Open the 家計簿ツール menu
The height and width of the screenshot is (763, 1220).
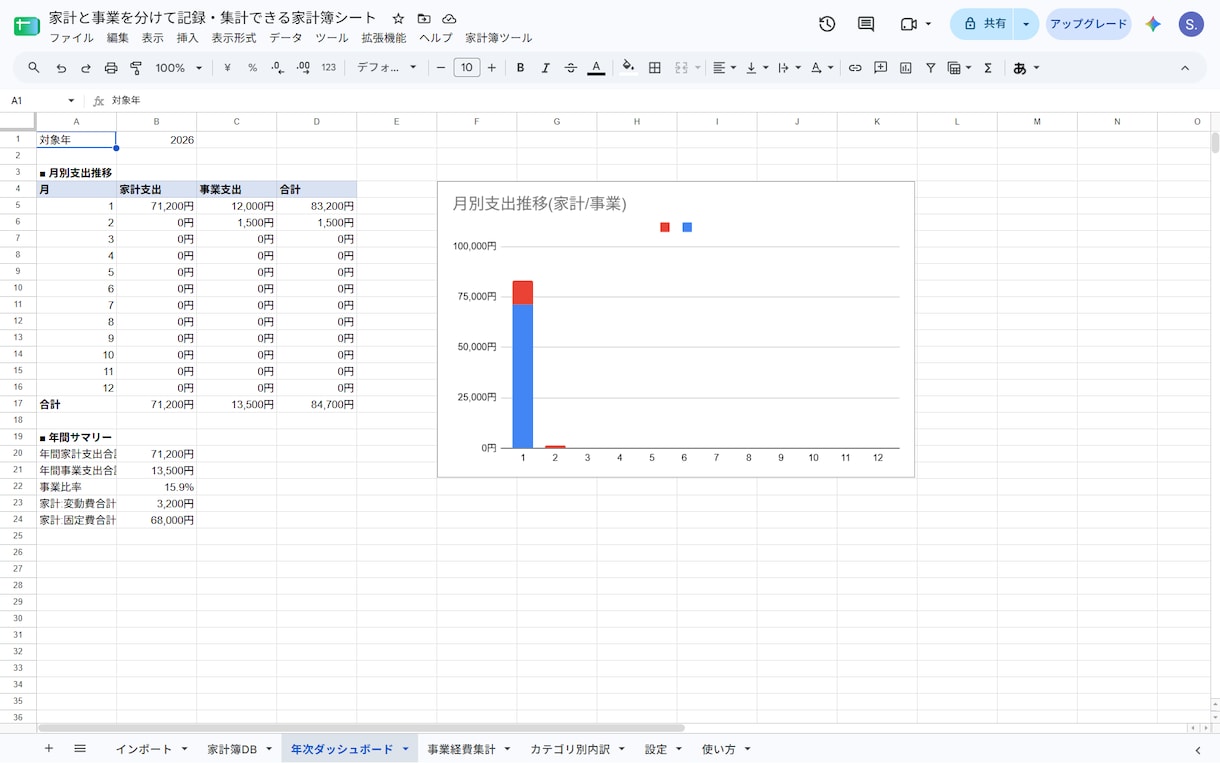(x=498, y=38)
